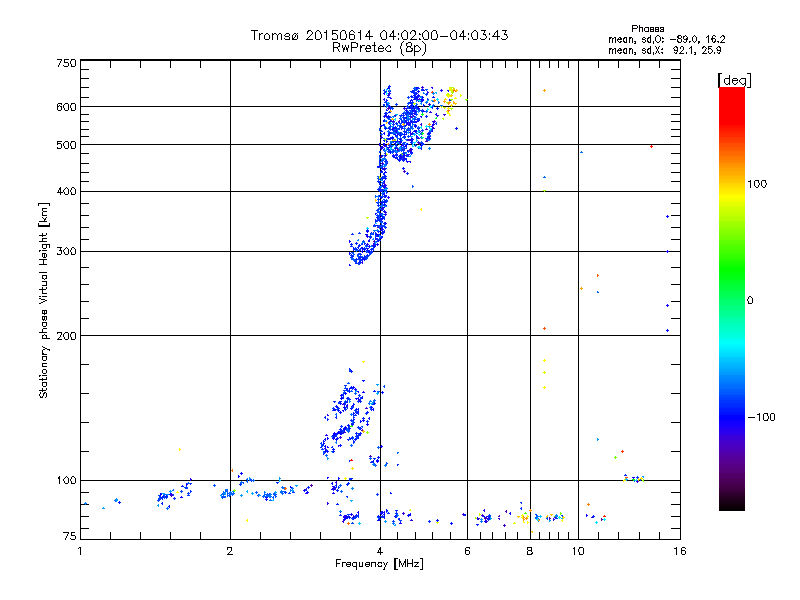Click the x-axis label '4'

380,551
